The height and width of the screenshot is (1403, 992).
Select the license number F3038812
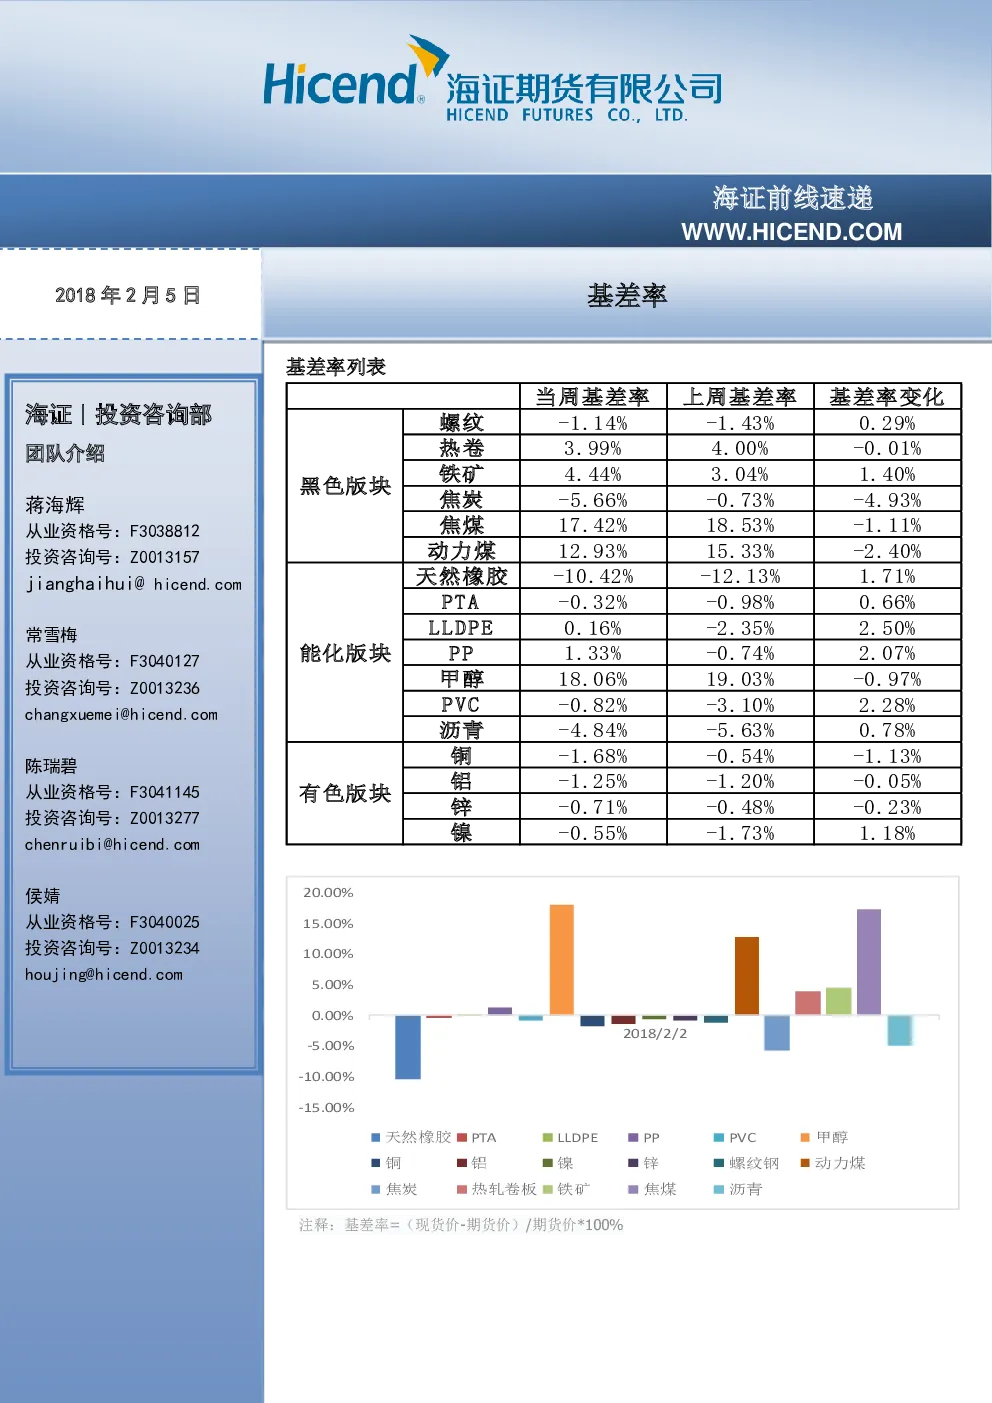click(x=164, y=531)
